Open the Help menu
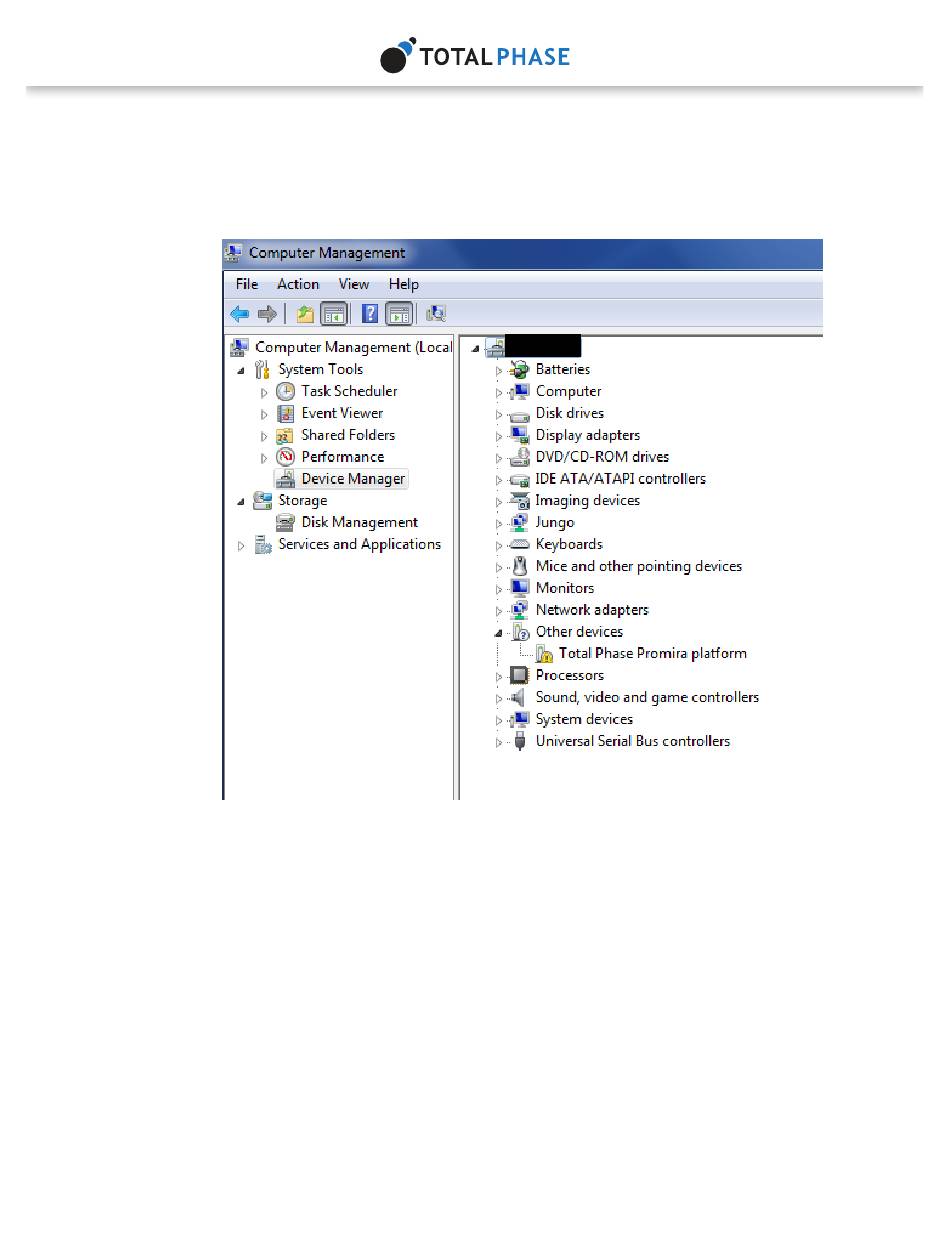The height and width of the screenshot is (1241, 950). tap(404, 284)
